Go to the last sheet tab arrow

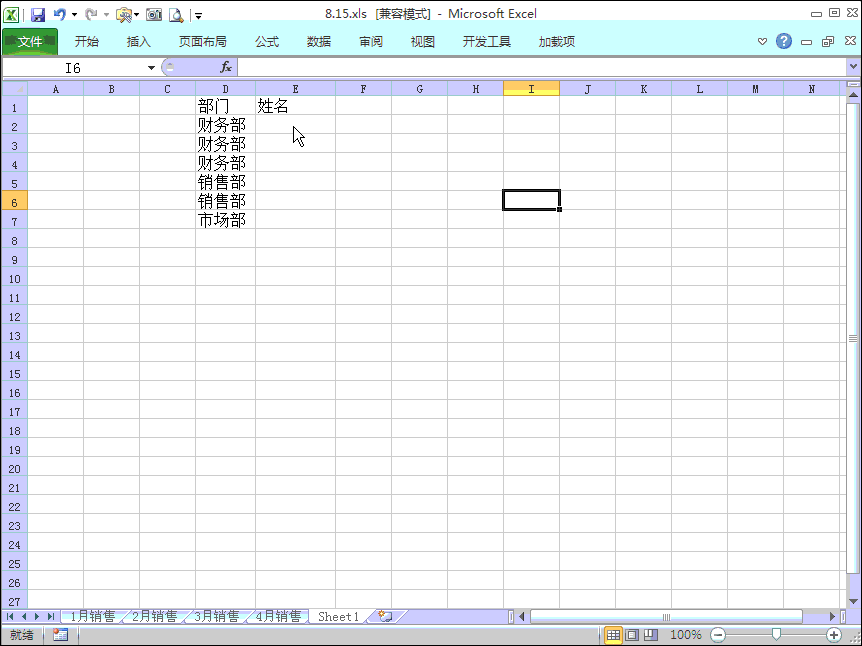click(x=51, y=617)
